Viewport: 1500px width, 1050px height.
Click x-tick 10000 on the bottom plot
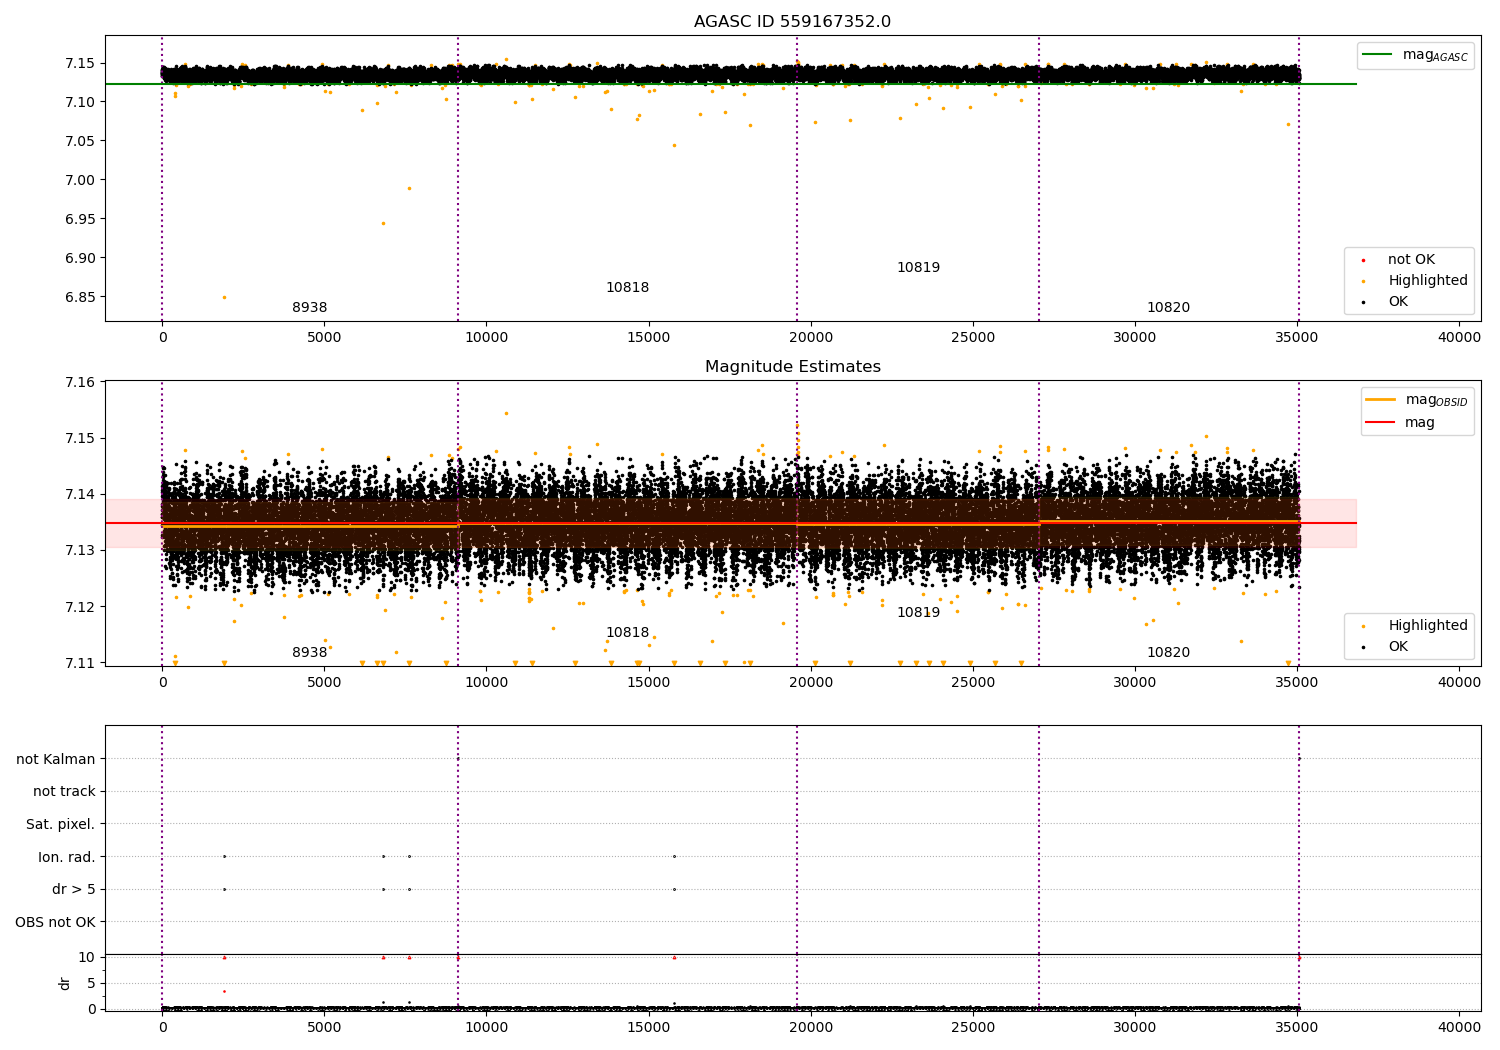(486, 1027)
